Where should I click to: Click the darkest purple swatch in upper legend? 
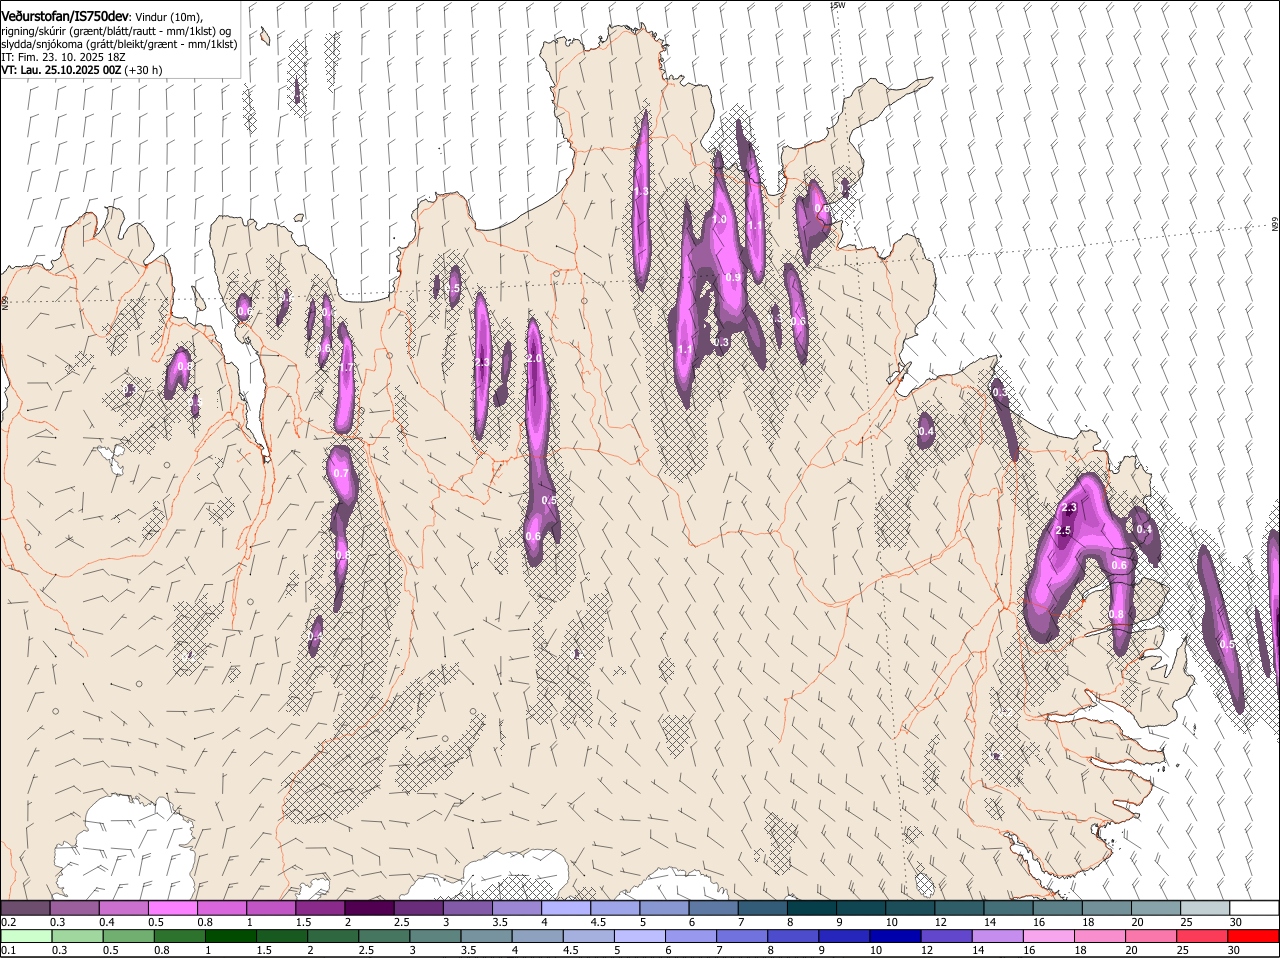[x=369, y=907]
